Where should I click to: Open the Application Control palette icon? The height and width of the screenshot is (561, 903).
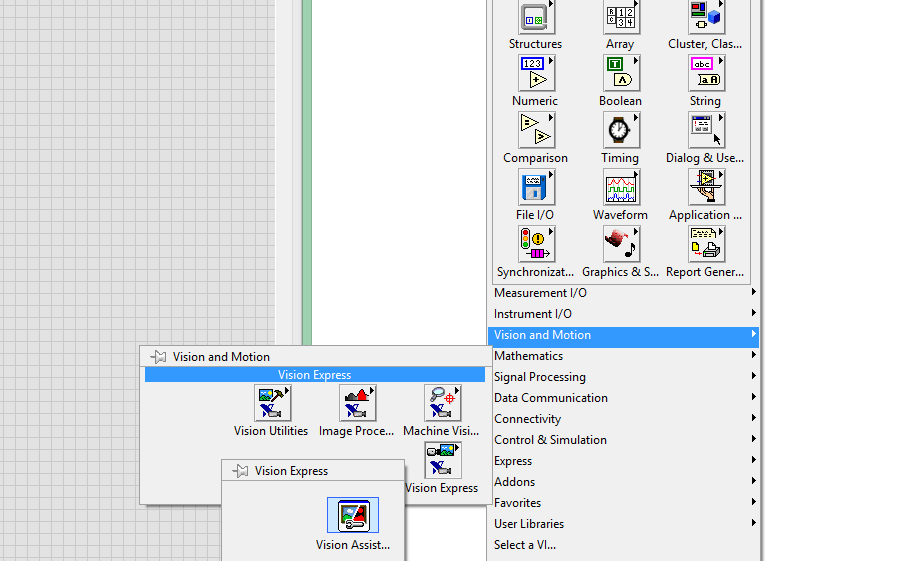tap(706, 187)
